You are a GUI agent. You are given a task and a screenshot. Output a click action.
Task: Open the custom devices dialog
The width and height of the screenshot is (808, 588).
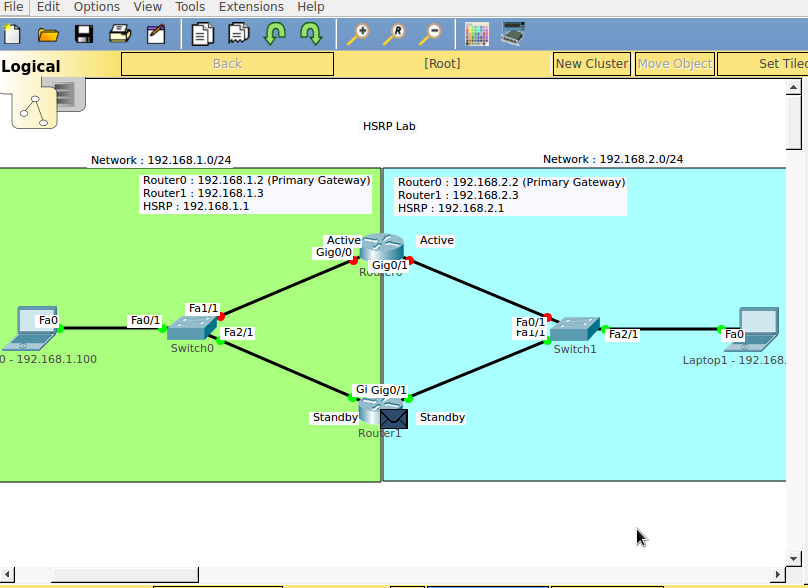tap(512, 33)
